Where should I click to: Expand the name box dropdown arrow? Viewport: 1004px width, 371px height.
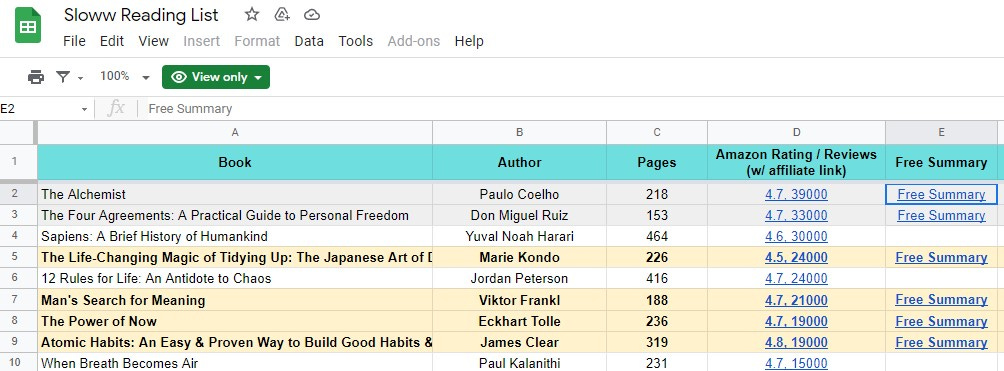(x=84, y=110)
